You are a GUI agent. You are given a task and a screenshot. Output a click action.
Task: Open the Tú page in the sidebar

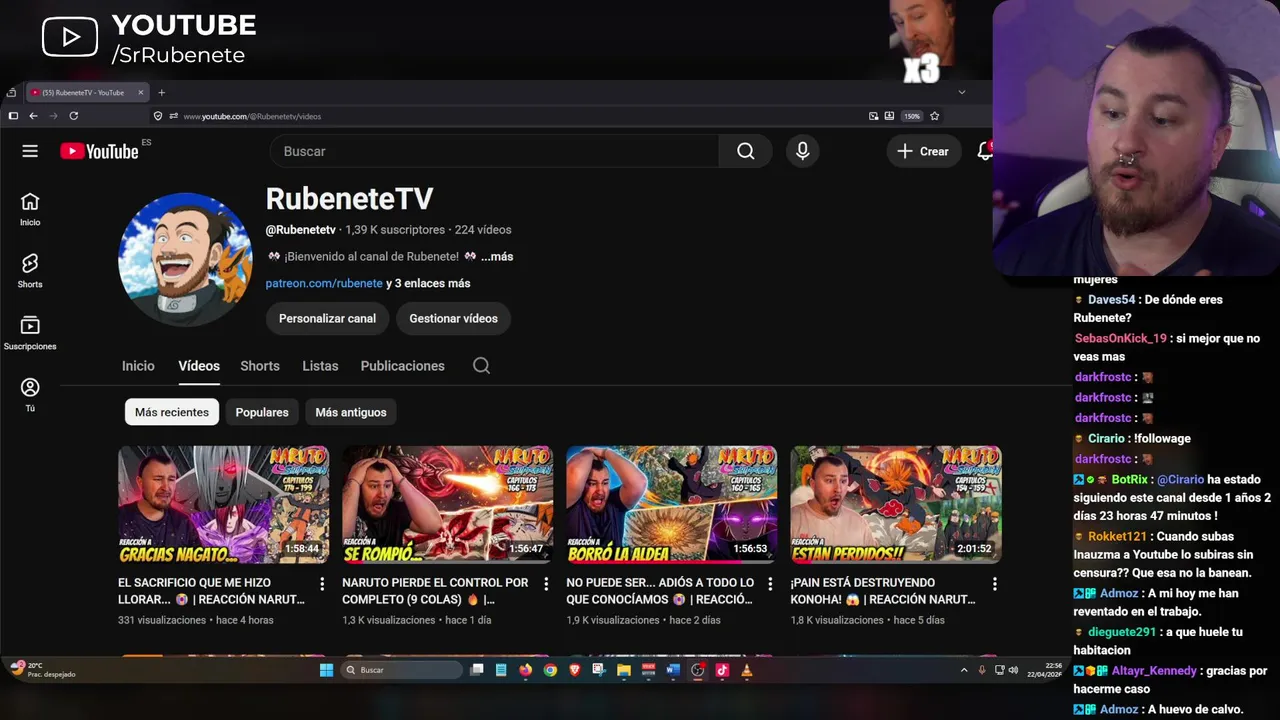coord(30,395)
